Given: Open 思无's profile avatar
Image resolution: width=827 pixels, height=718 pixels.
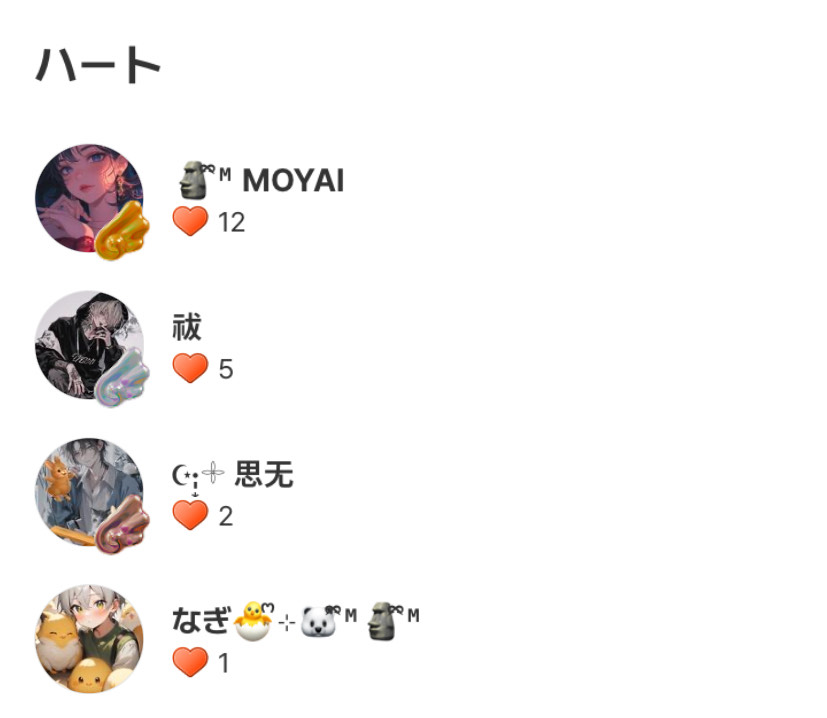Looking at the screenshot, I should click(89, 492).
